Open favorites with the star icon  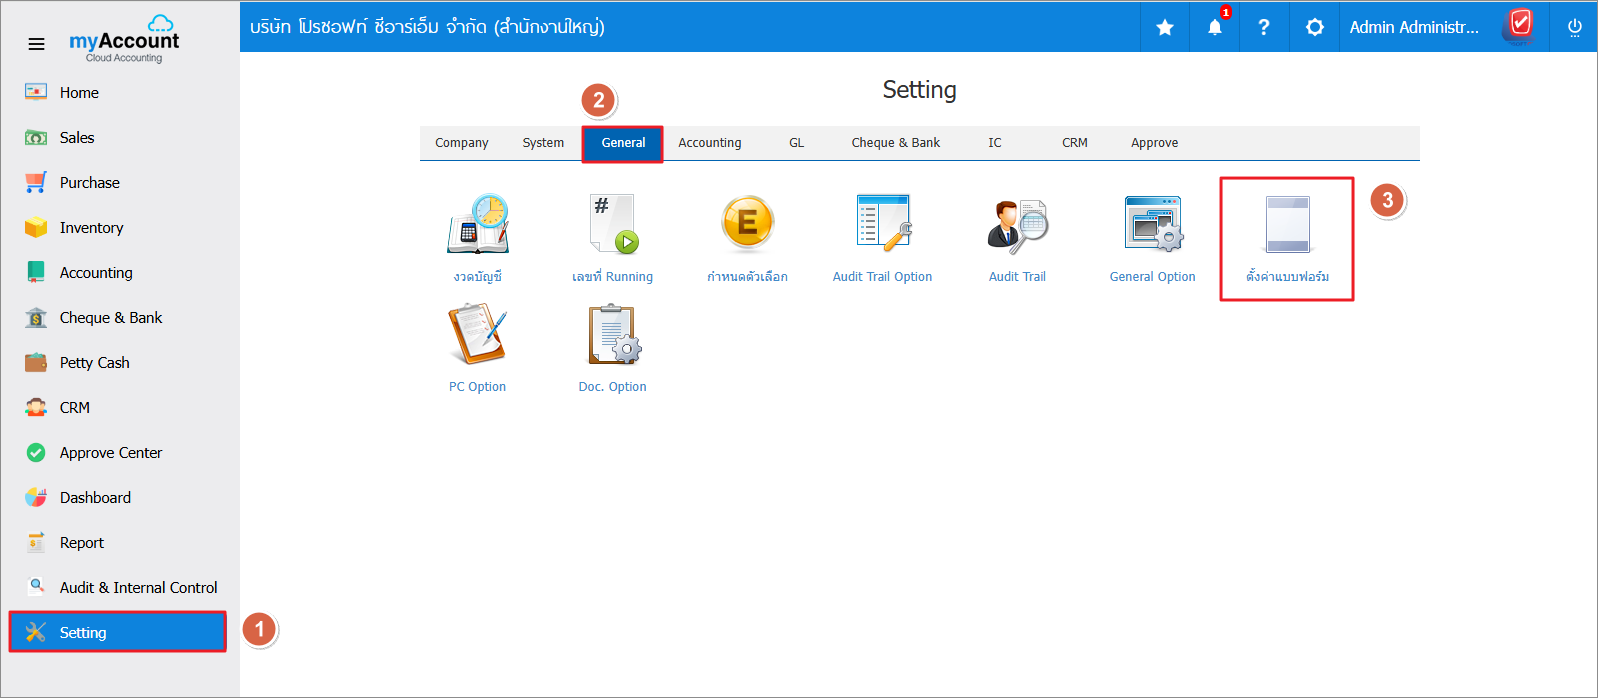[x=1165, y=27]
